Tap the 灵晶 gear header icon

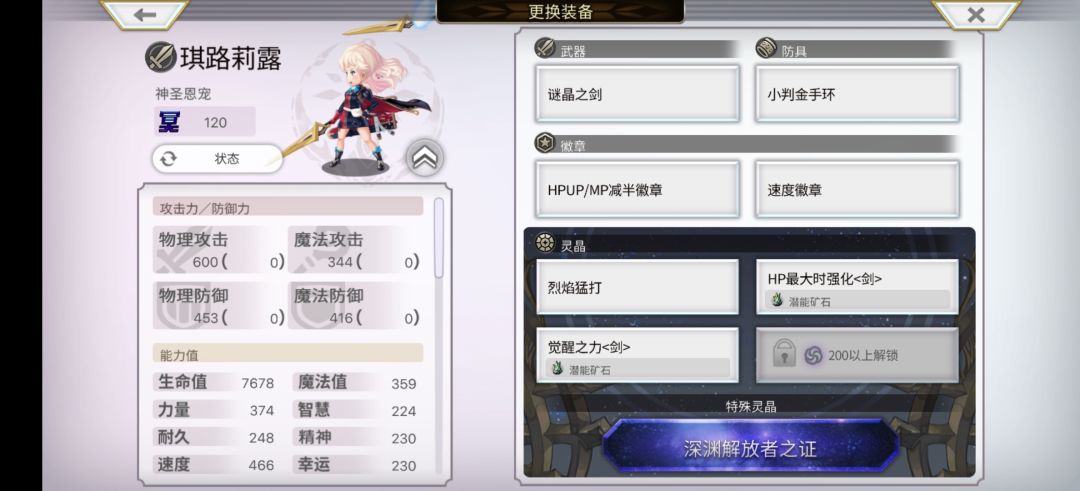point(546,242)
